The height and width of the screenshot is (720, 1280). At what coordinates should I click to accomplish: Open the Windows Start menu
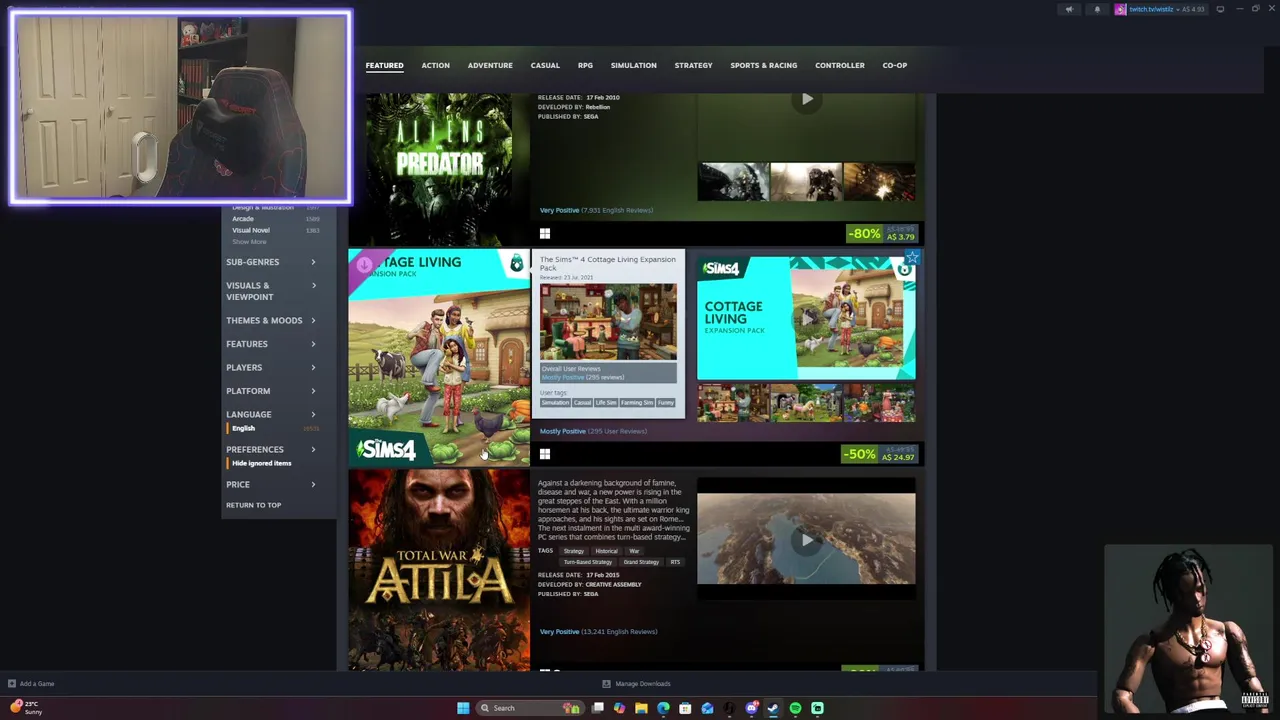(463, 708)
